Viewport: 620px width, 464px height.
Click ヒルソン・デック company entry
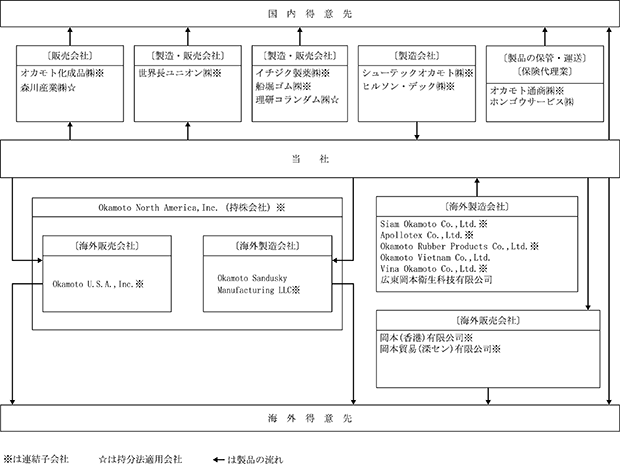pos(408,86)
